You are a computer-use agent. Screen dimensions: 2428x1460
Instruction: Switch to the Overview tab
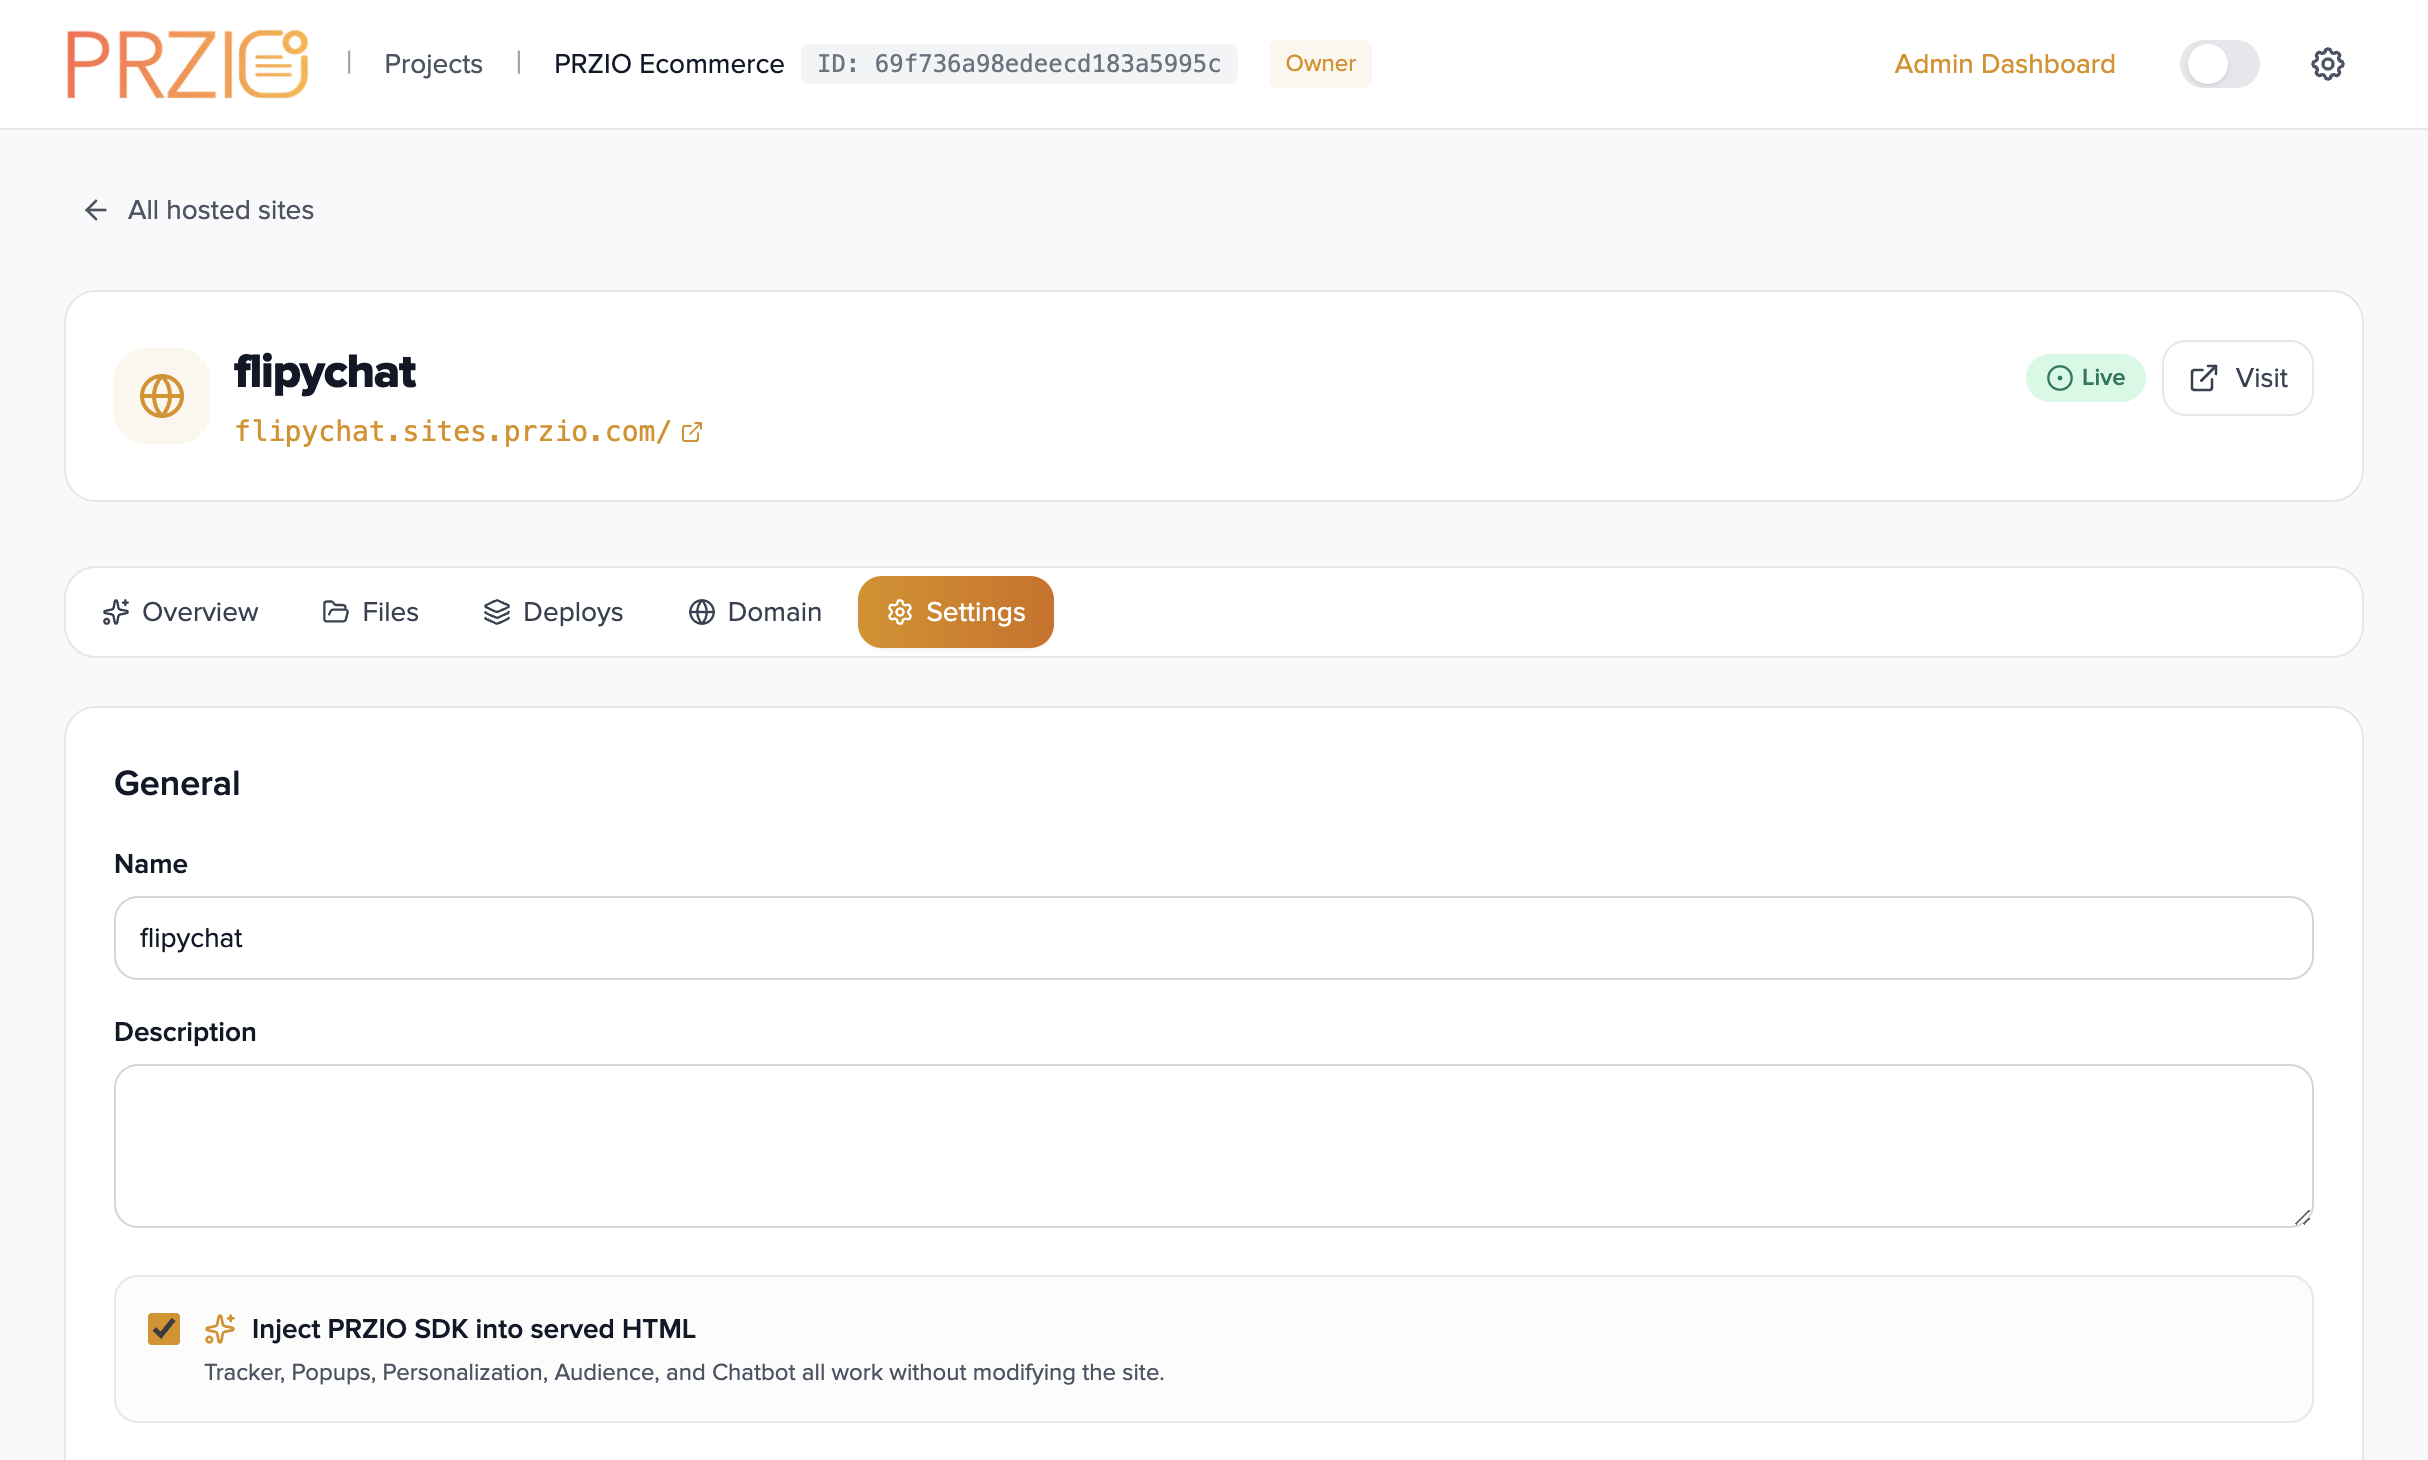(180, 612)
